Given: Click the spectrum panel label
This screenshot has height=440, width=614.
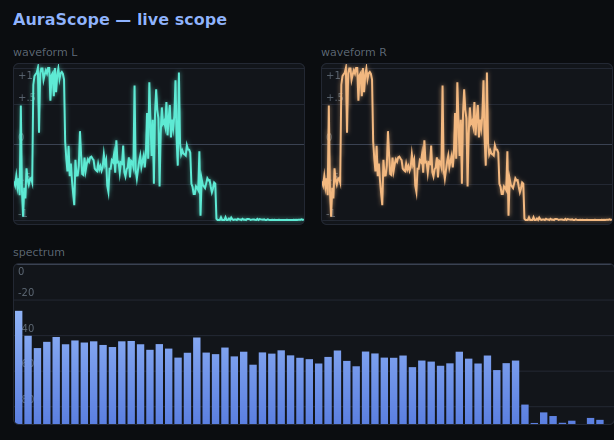Looking at the screenshot, I should click(x=39, y=252).
